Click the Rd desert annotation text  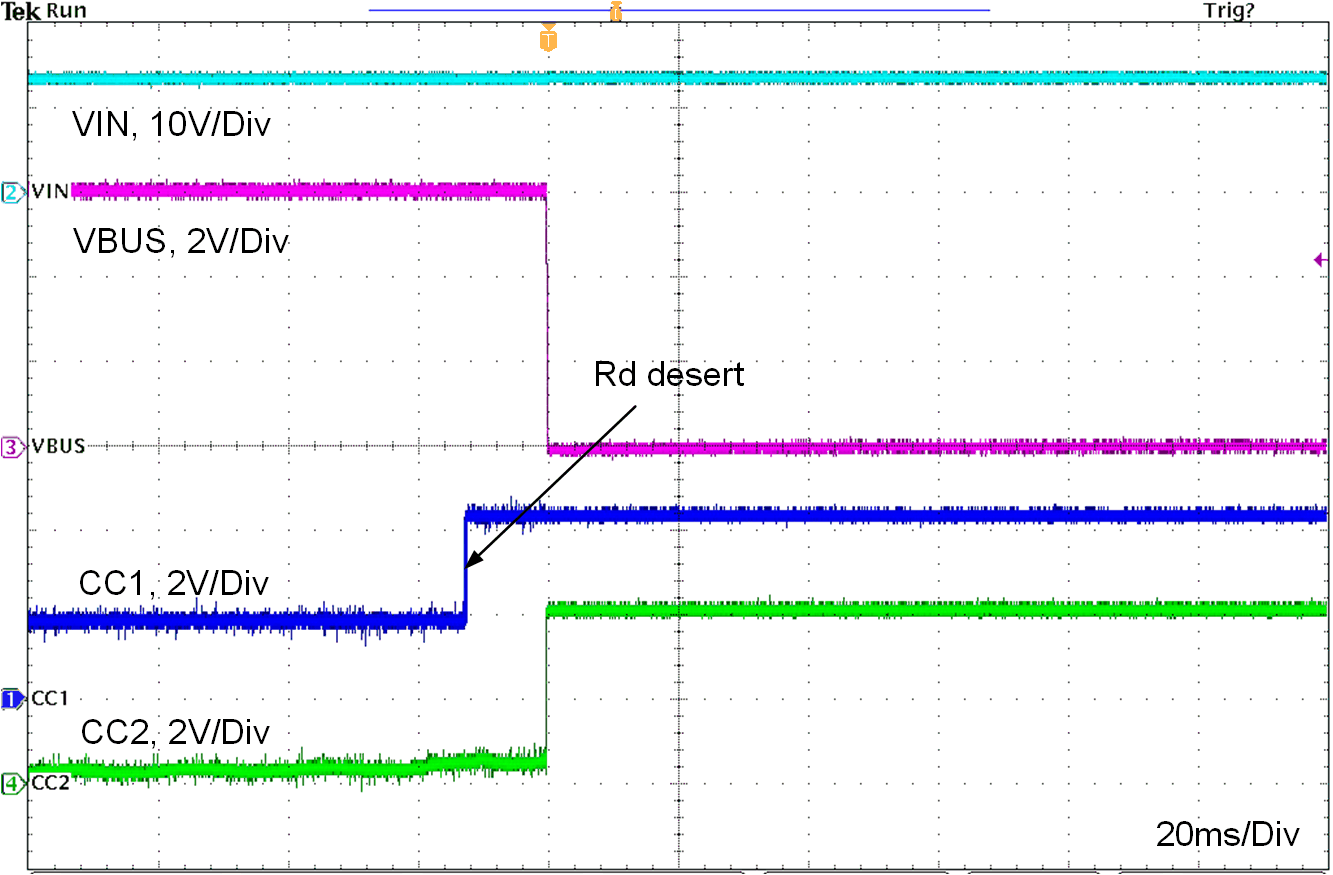669,374
